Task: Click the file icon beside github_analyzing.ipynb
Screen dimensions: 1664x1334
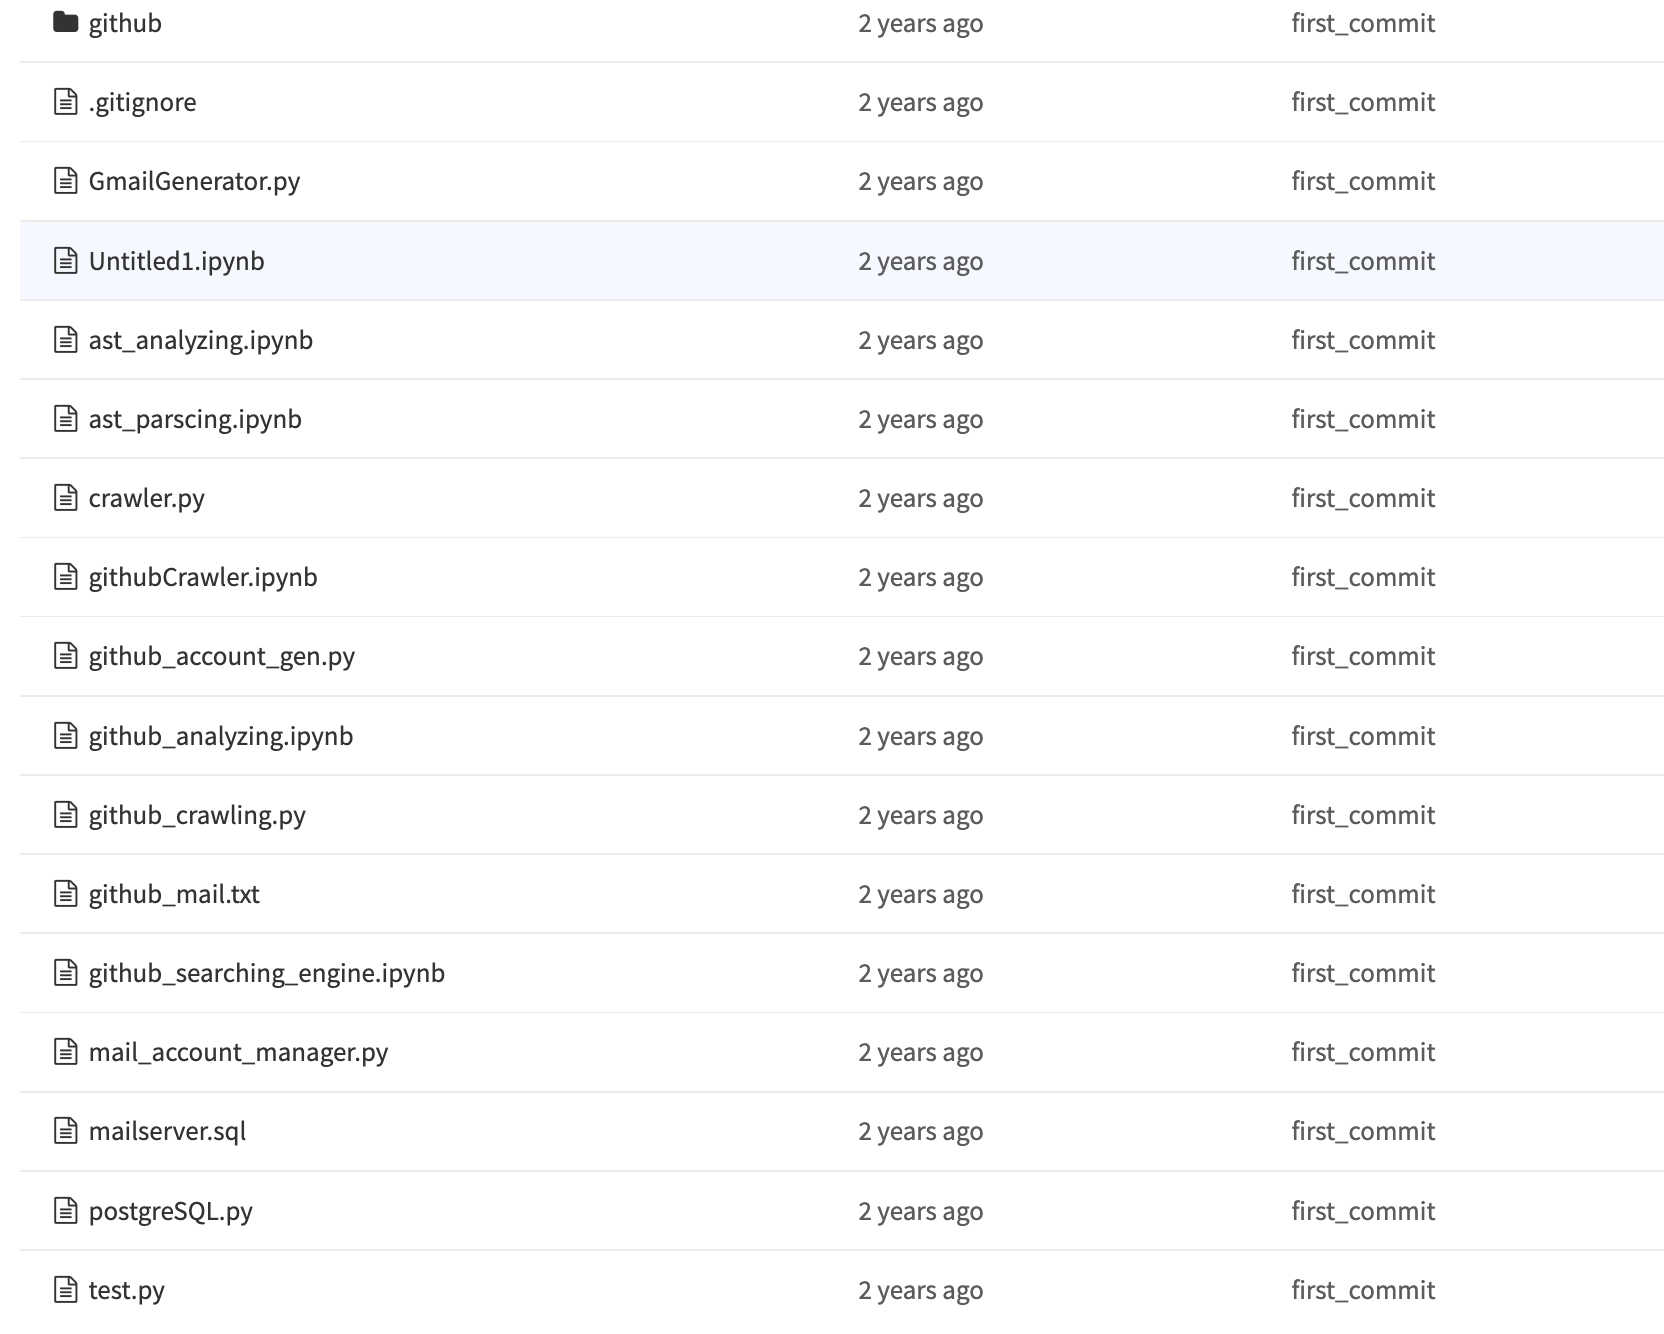Action: [x=65, y=736]
